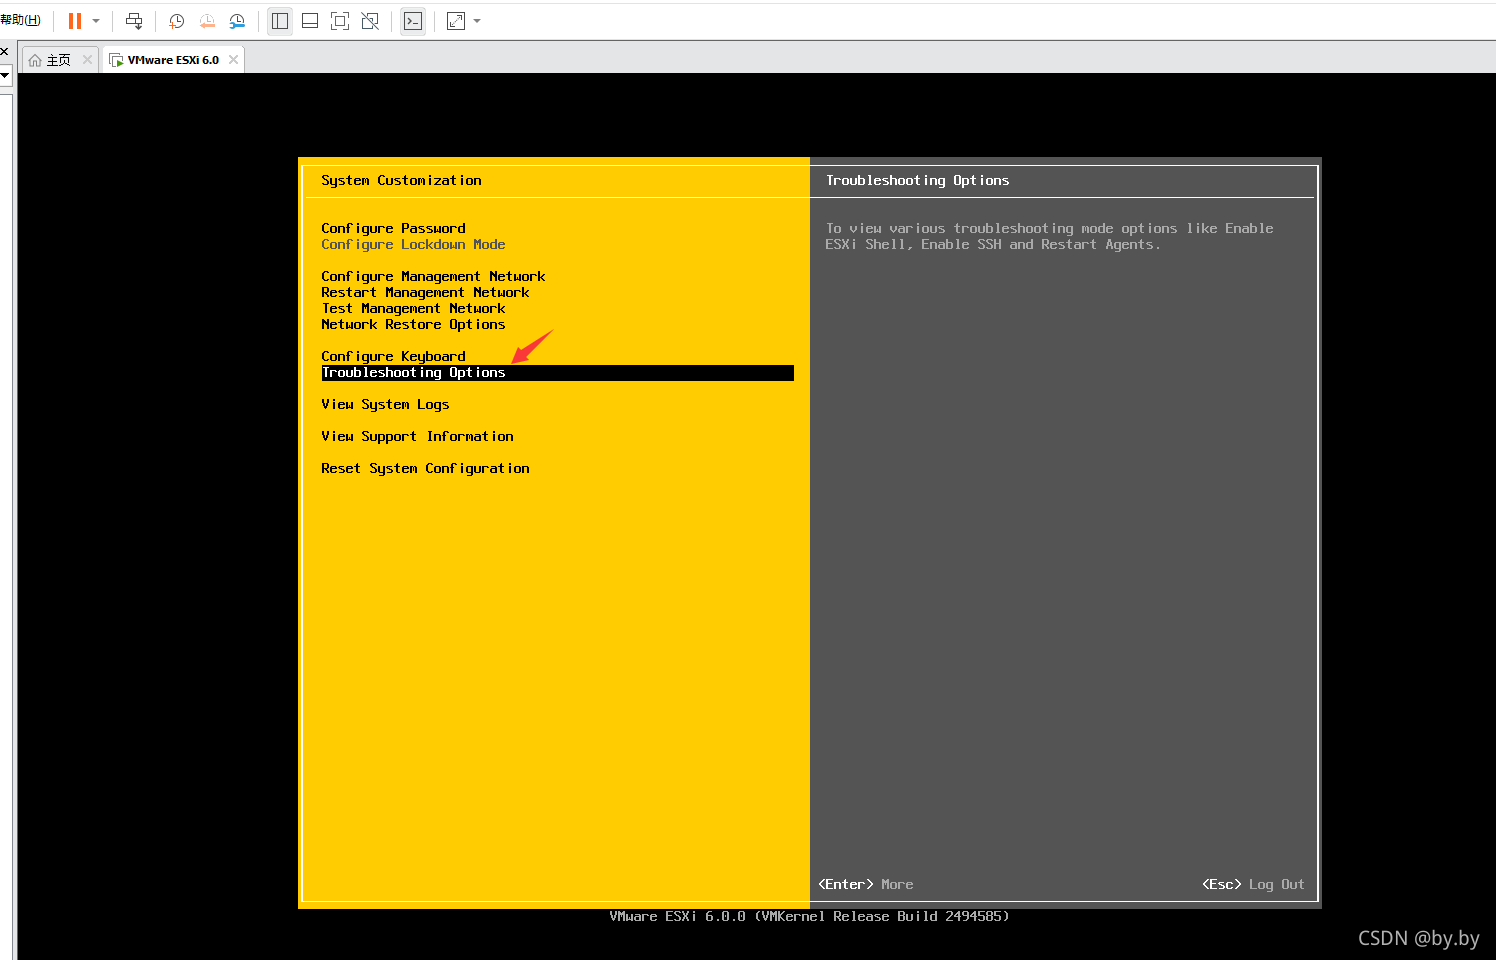Open the 帮助(H) help menu
The height and width of the screenshot is (960, 1496).
tap(20, 20)
